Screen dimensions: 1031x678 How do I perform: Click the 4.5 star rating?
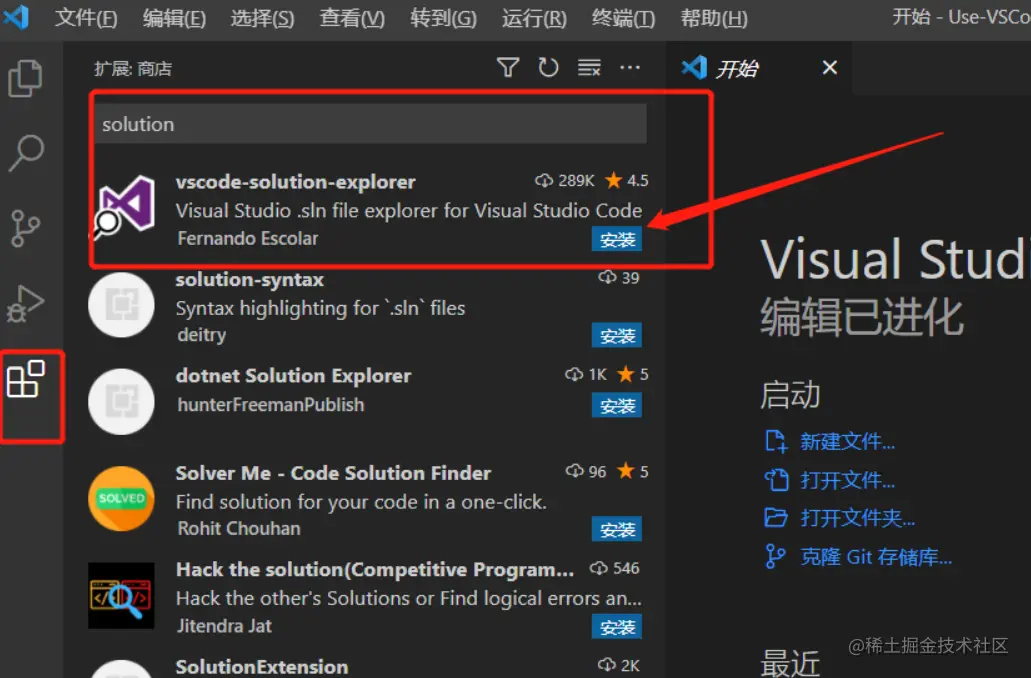click(x=627, y=180)
